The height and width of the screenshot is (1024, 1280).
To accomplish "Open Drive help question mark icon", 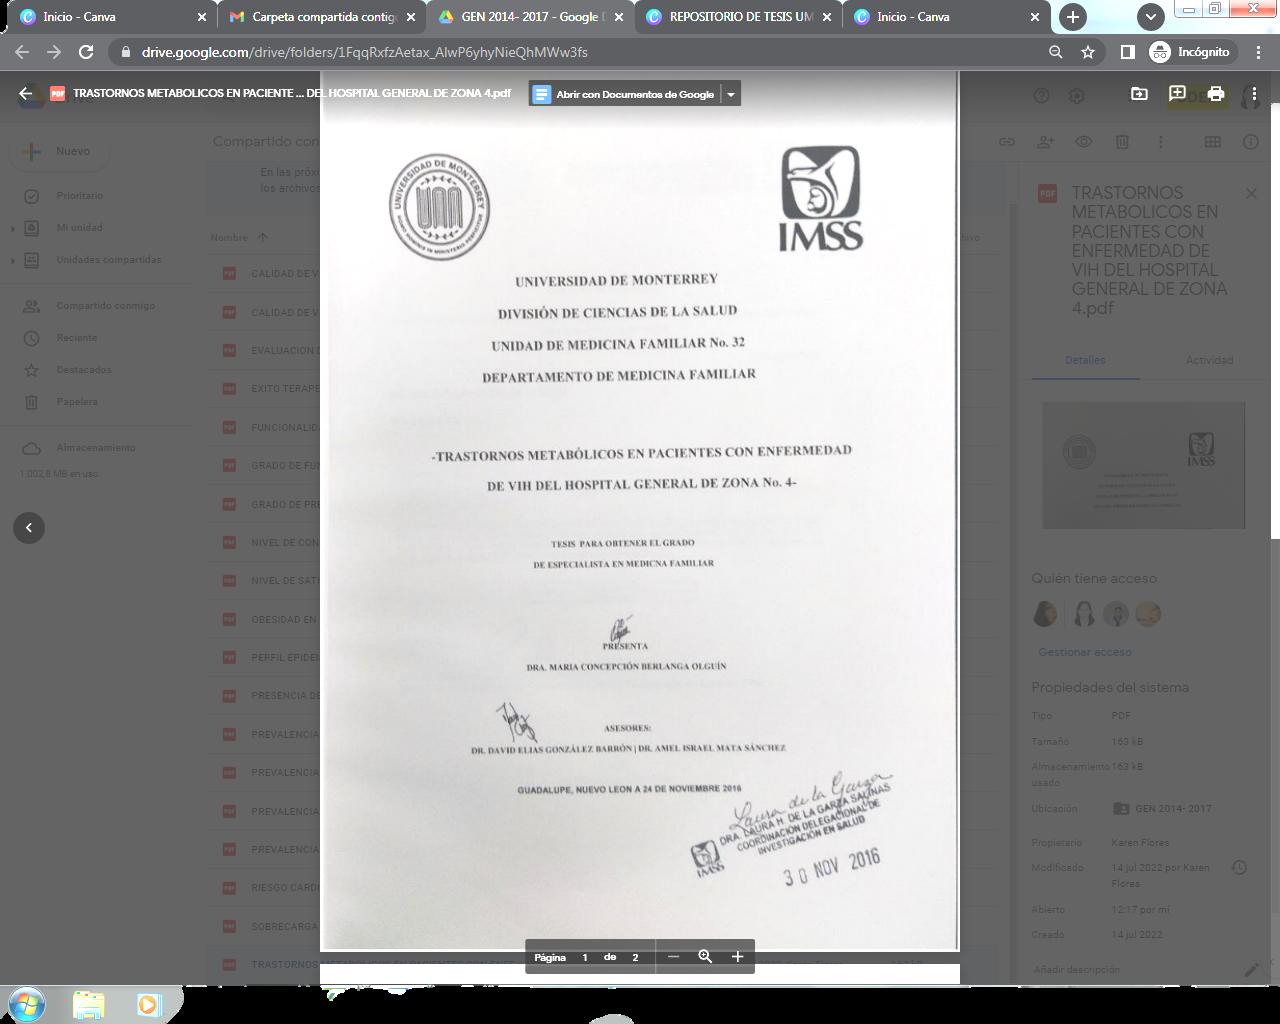I will point(1041,95).
